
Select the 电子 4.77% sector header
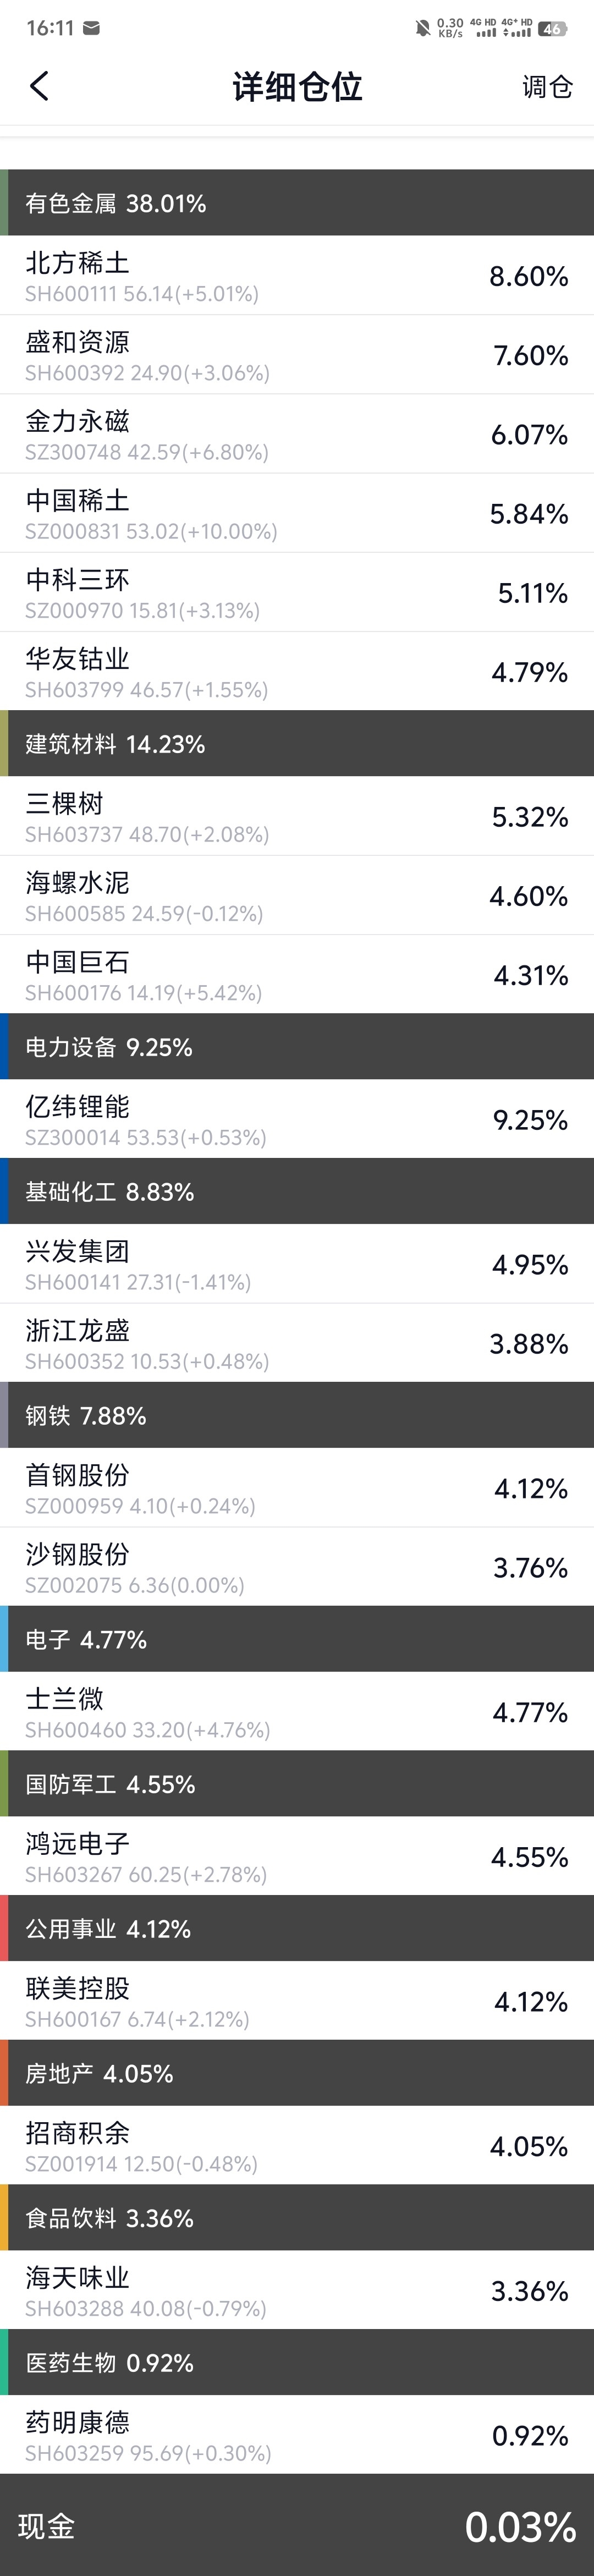(297, 1639)
